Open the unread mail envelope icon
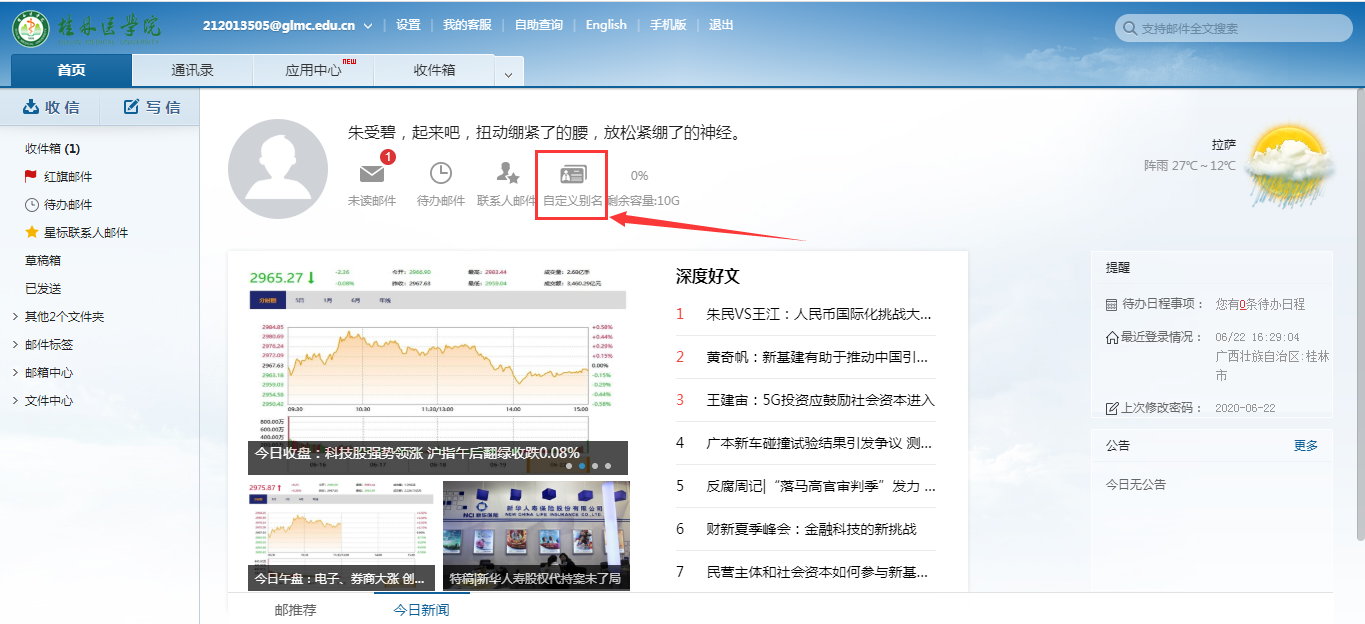 coord(372,174)
